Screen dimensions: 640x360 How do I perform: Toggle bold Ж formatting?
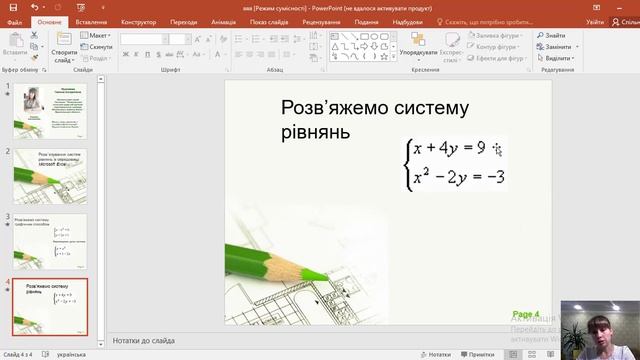coord(126,54)
